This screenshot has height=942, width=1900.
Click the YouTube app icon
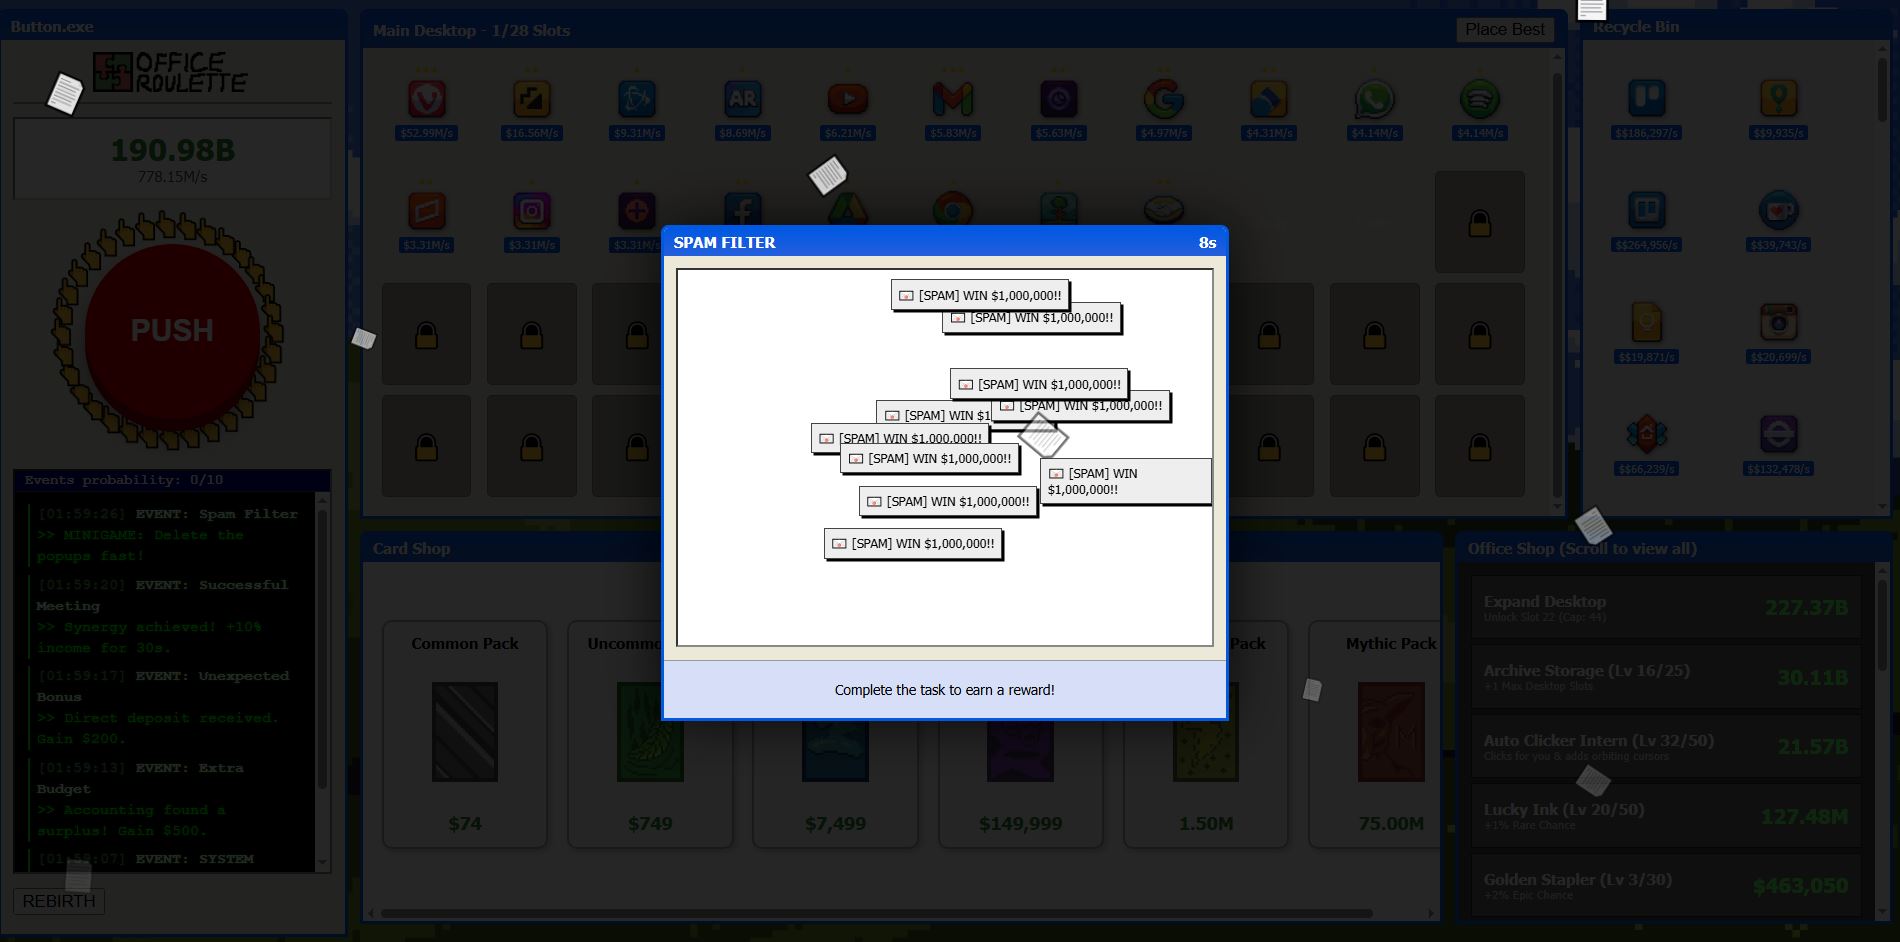[848, 99]
